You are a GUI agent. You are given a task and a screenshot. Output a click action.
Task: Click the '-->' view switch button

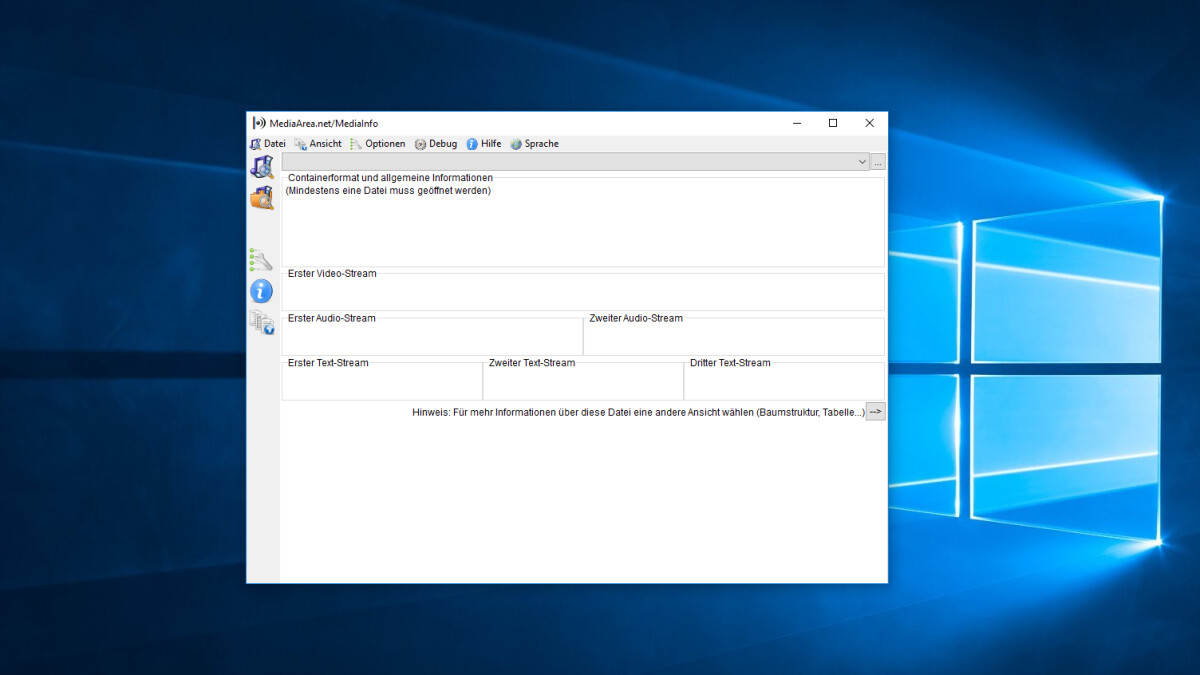pos(875,412)
